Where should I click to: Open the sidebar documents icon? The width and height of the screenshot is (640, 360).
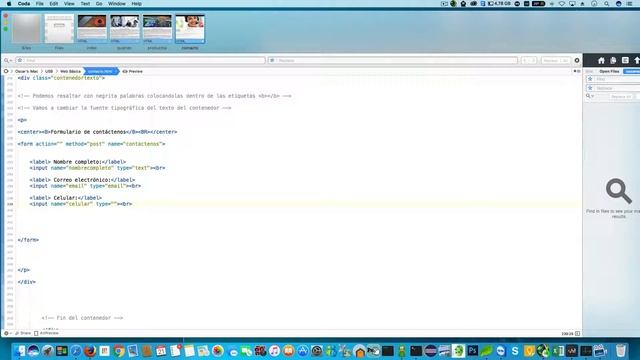pyautogui.click(x=613, y=60)
